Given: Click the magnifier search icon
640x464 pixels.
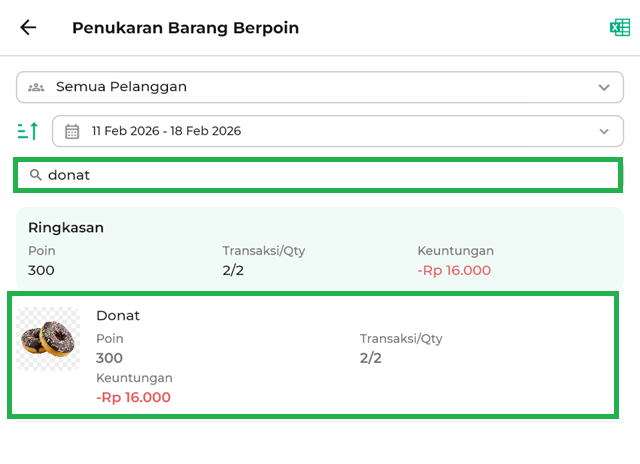Looking at the screenshot, I should point(36,175).
